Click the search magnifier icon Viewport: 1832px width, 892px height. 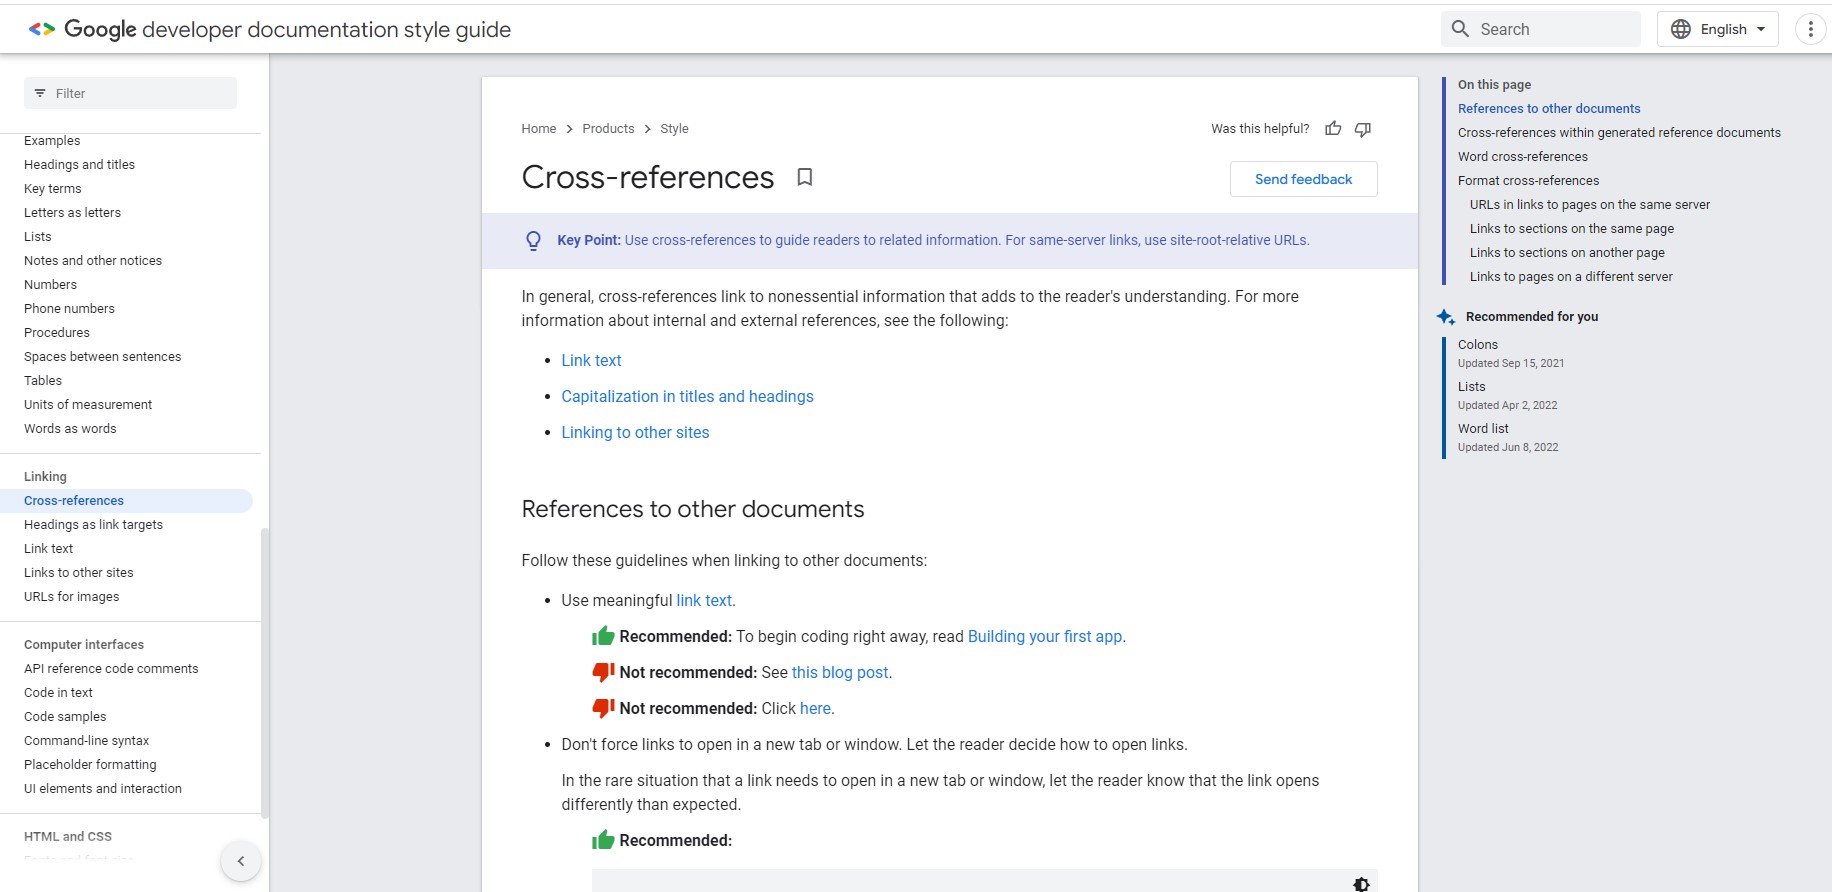(x=1461, y=29)
